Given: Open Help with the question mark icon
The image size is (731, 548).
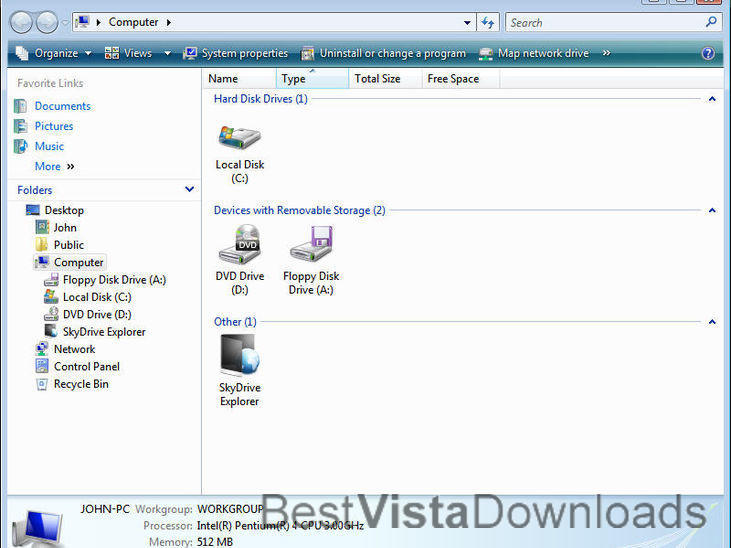Looking at the screenshot, I should coord(708,53).
